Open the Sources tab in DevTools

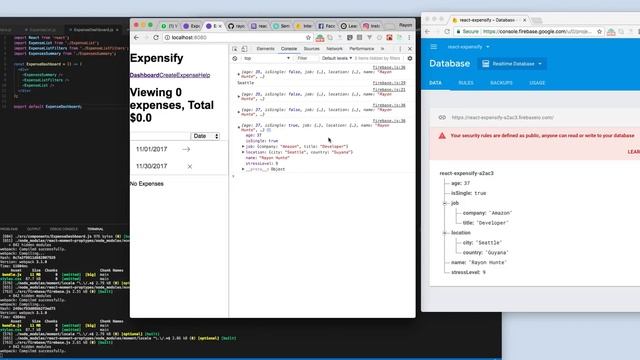[311, 49]
